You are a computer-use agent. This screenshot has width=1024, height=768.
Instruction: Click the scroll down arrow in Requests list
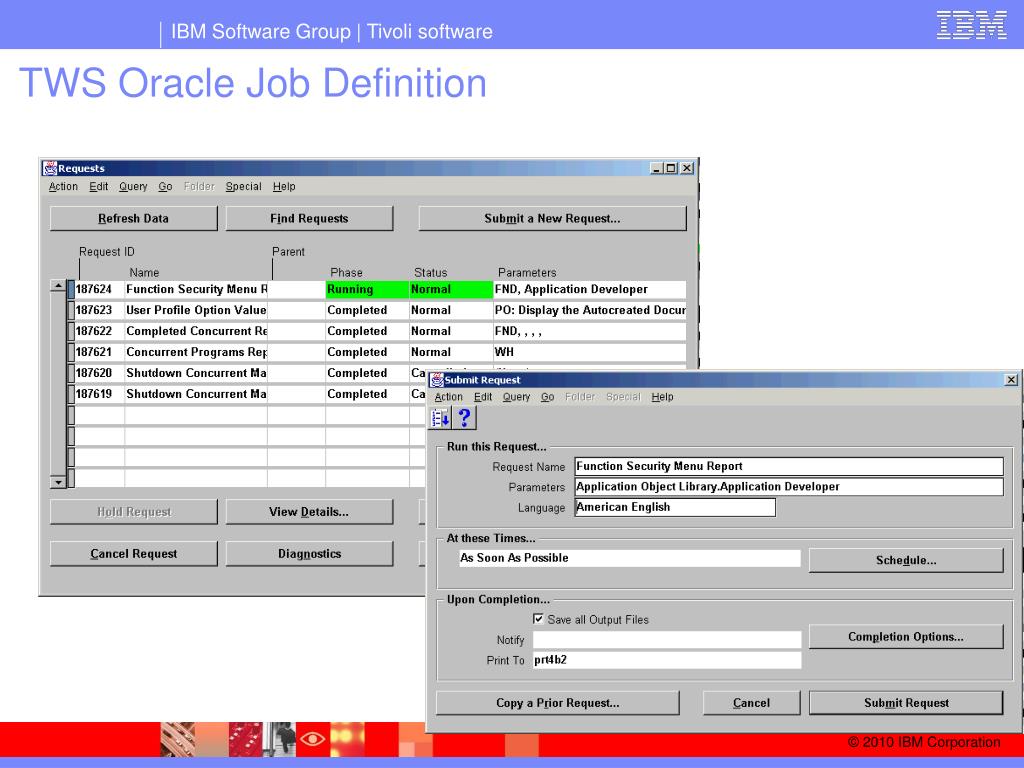pos(58,482)
